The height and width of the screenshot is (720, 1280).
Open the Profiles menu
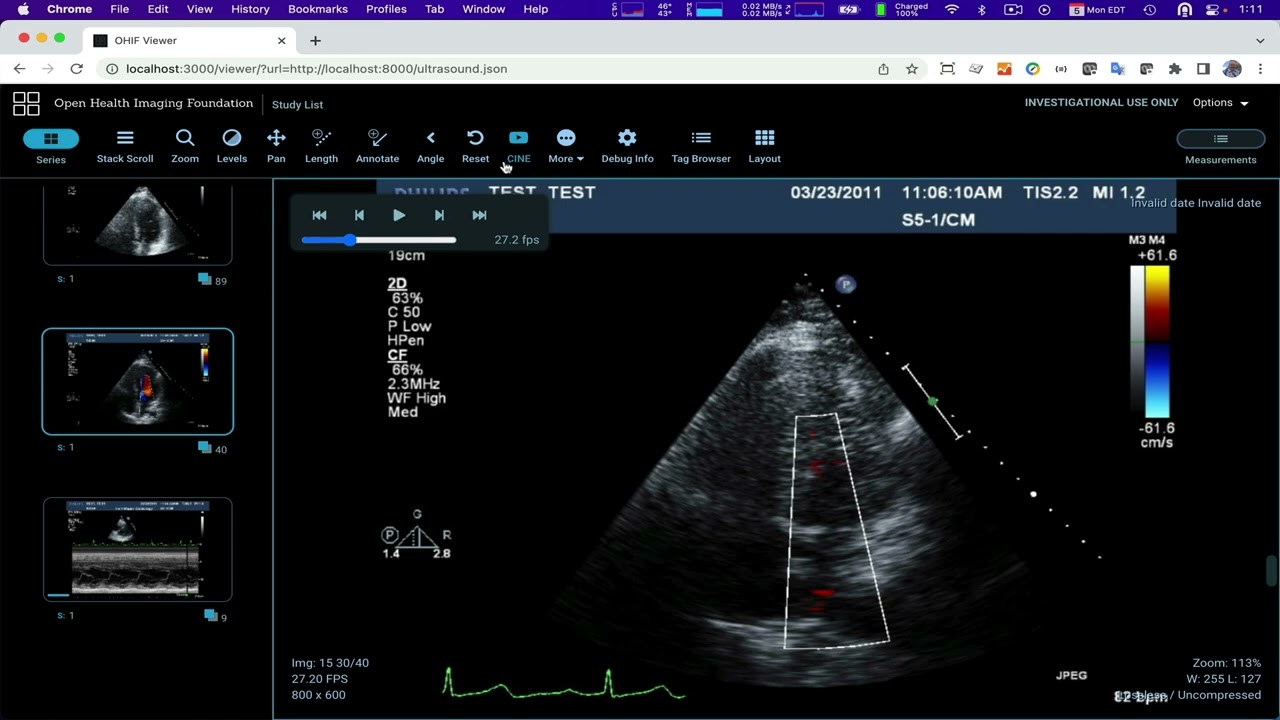386,9
